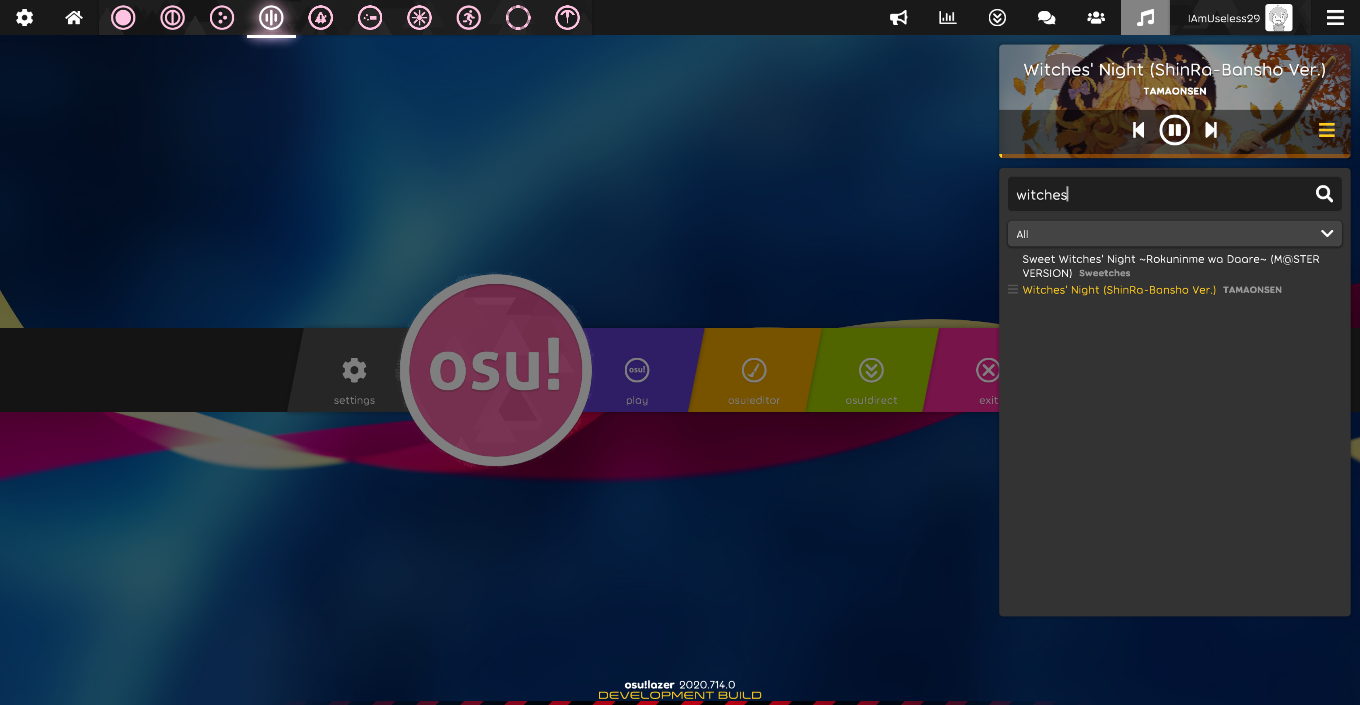Select the osu!catch ruleset icon
Image resolution: width=1360 pixels, height=705 pixels.
pos(222,17)
